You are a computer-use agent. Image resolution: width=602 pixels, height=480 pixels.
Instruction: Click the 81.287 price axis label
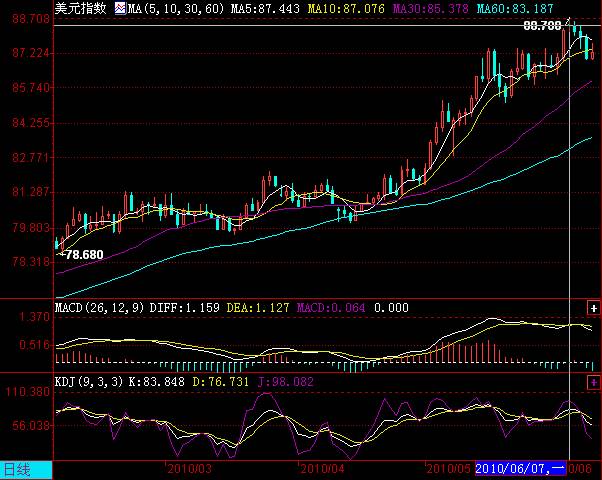tap(31, 192)
